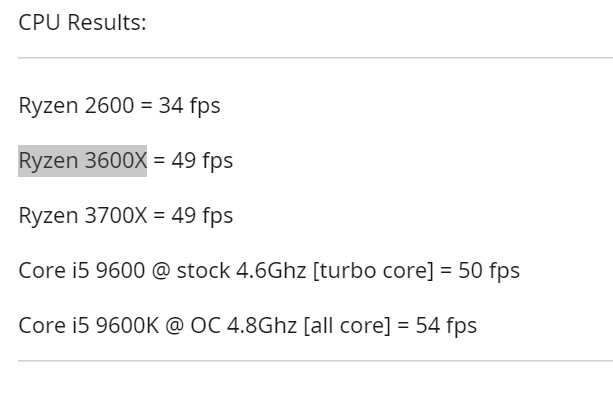The height and width of the screenshot is (396, 613).
Task: Click the "Core i5 9600" stock line label
Action: [82, 271]
